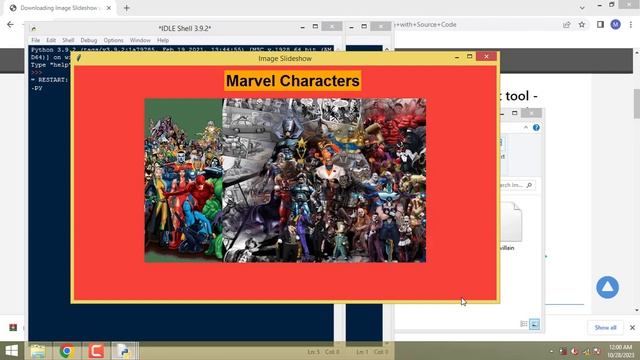Open the Debug menu in IDLE Shell
640x360 pixels.
89,40
